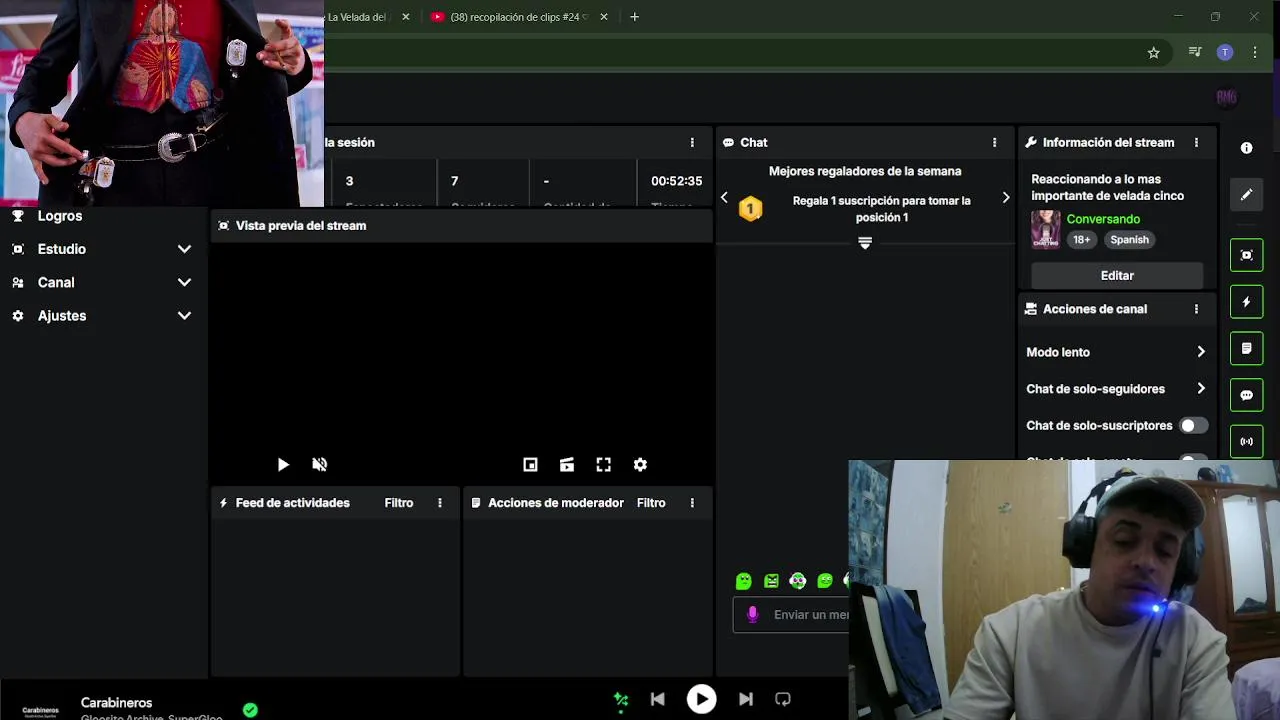The height and width of the screenshot is (720, 1280).
Task: Expand Chat de solo-seguidores options
Action: coord(1201,389)
